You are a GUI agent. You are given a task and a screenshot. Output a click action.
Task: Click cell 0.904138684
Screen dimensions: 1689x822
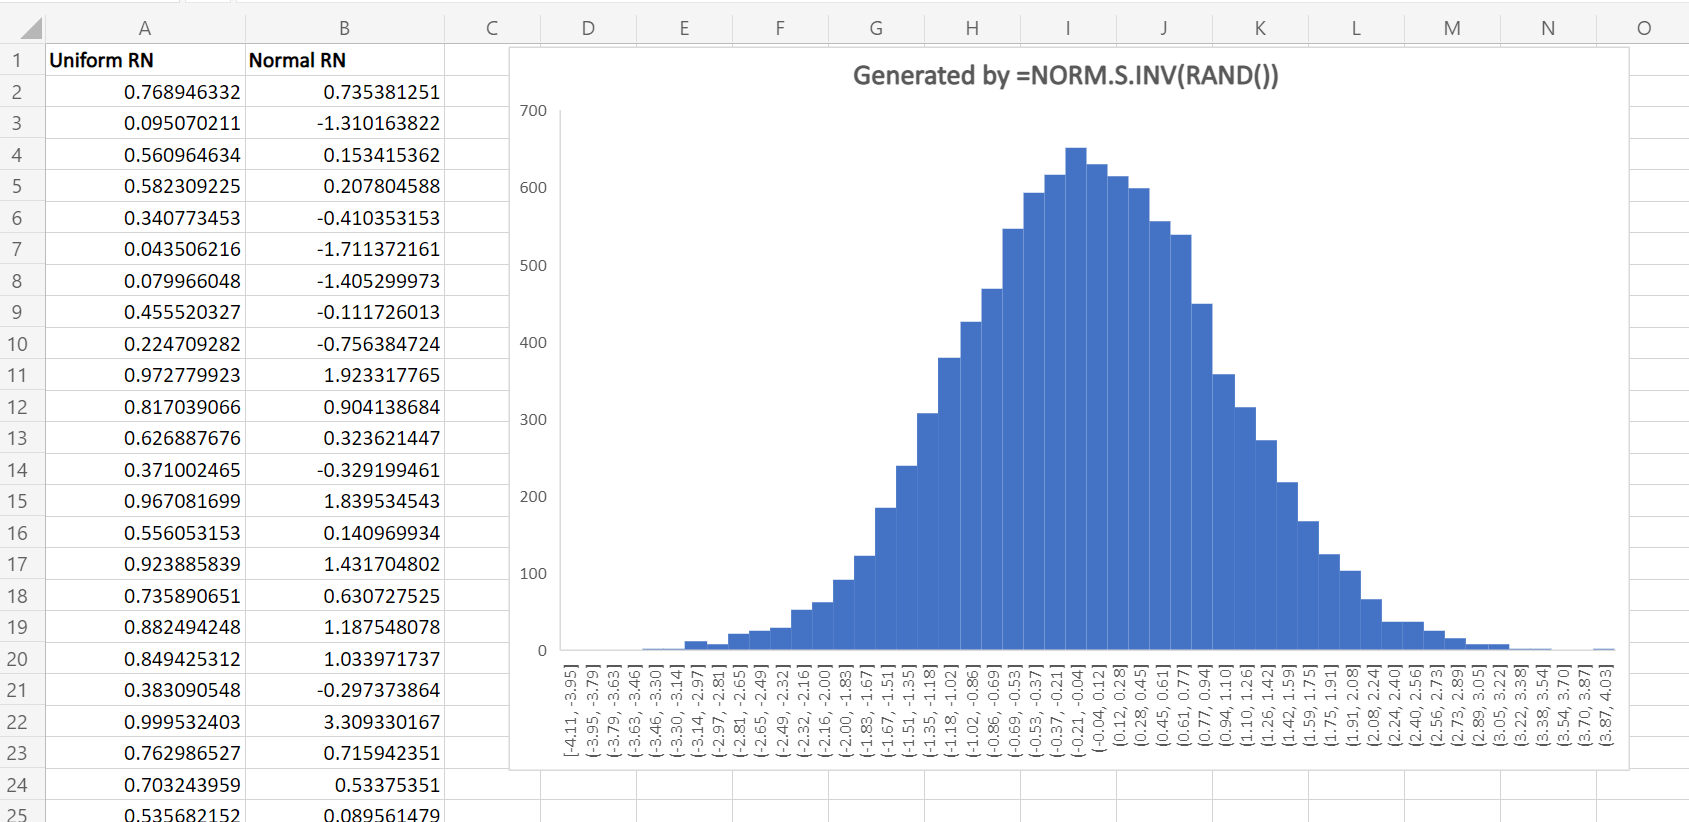point(344,407)
